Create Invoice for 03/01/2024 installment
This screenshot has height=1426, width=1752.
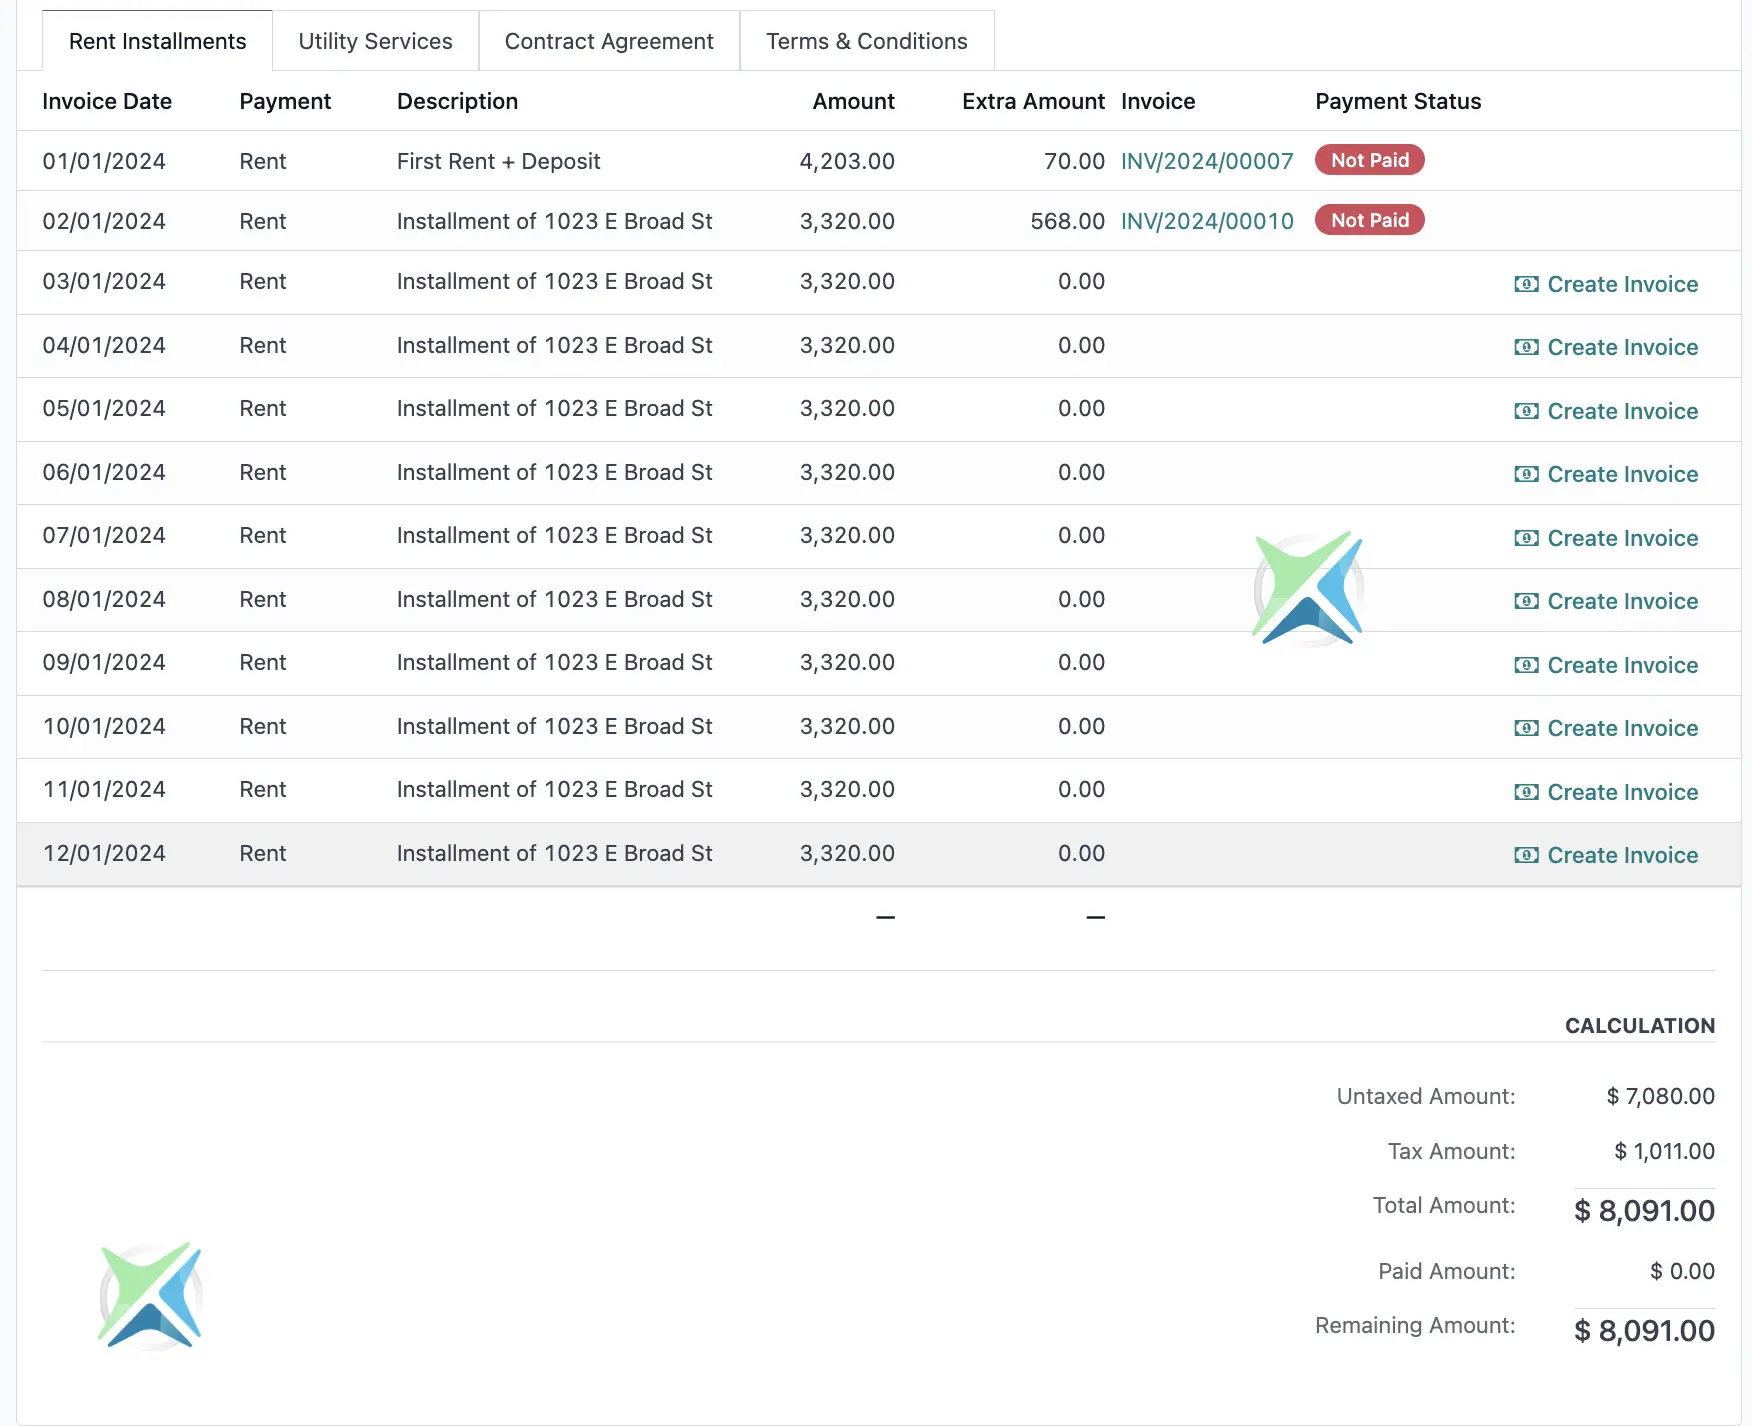tap(1606, 284)
